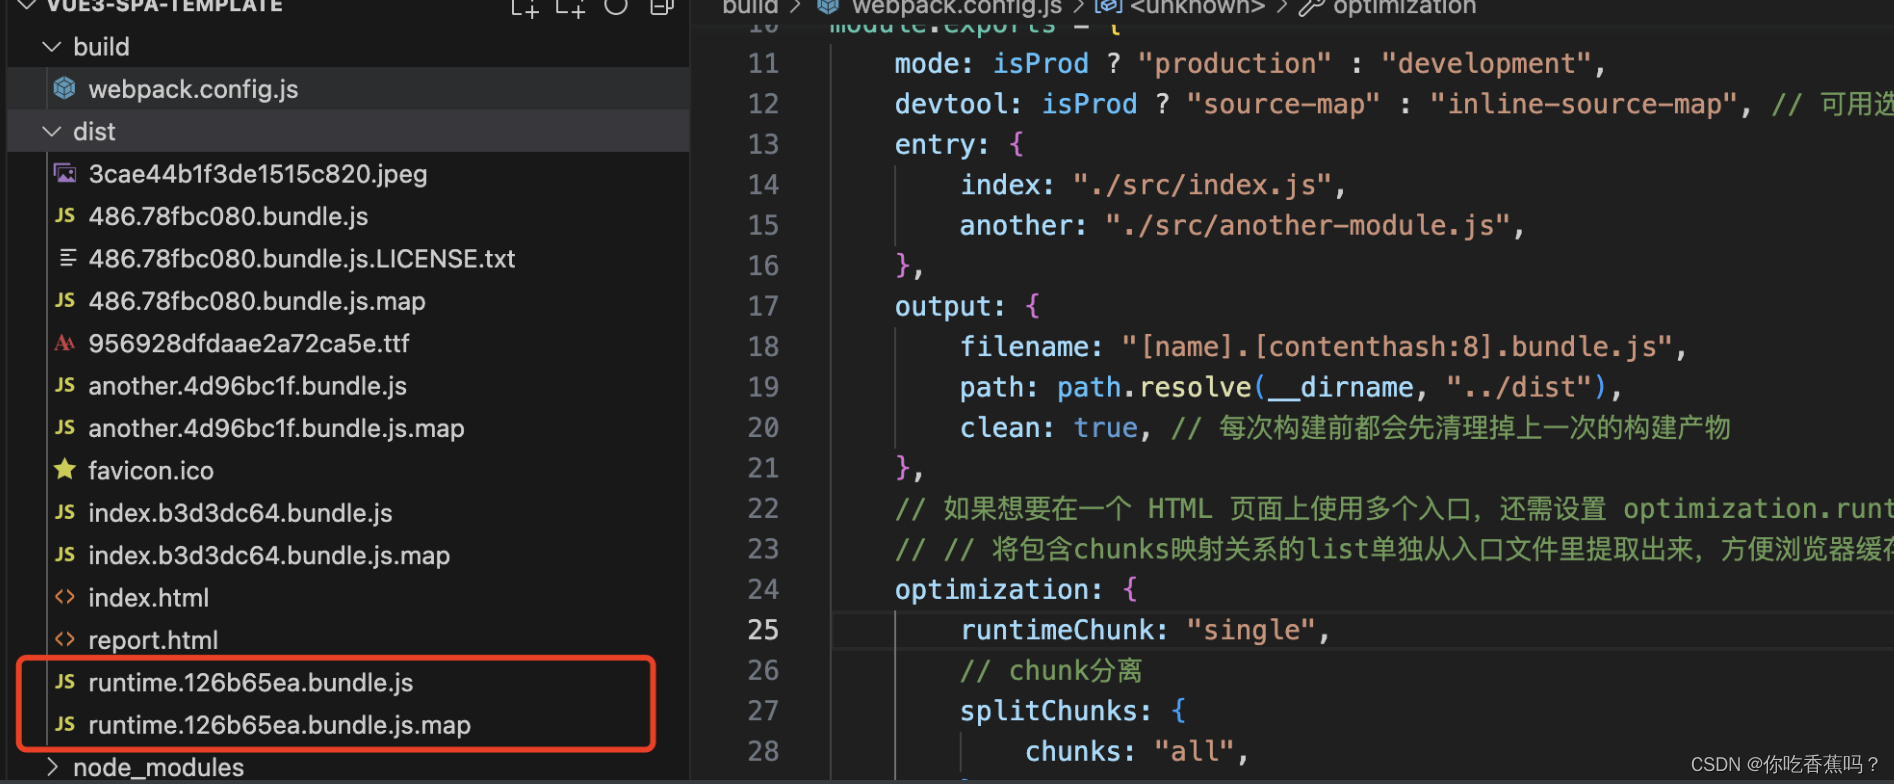Image resolution: width=1894 pixels, height=784 pixels.
Task: Click the "single" string on line 25
Action: point(1251,630)
